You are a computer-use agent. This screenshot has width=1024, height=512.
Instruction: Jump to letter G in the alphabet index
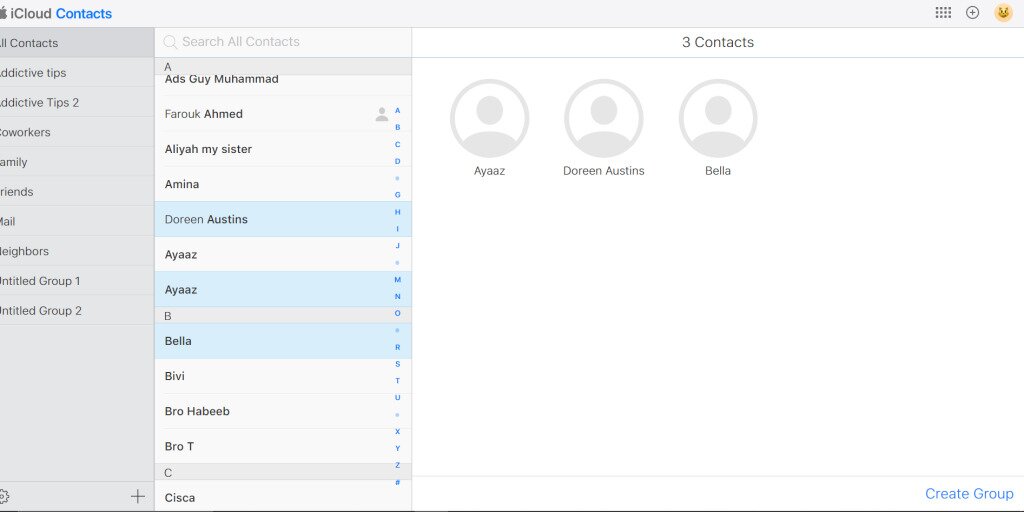(398, 195)
